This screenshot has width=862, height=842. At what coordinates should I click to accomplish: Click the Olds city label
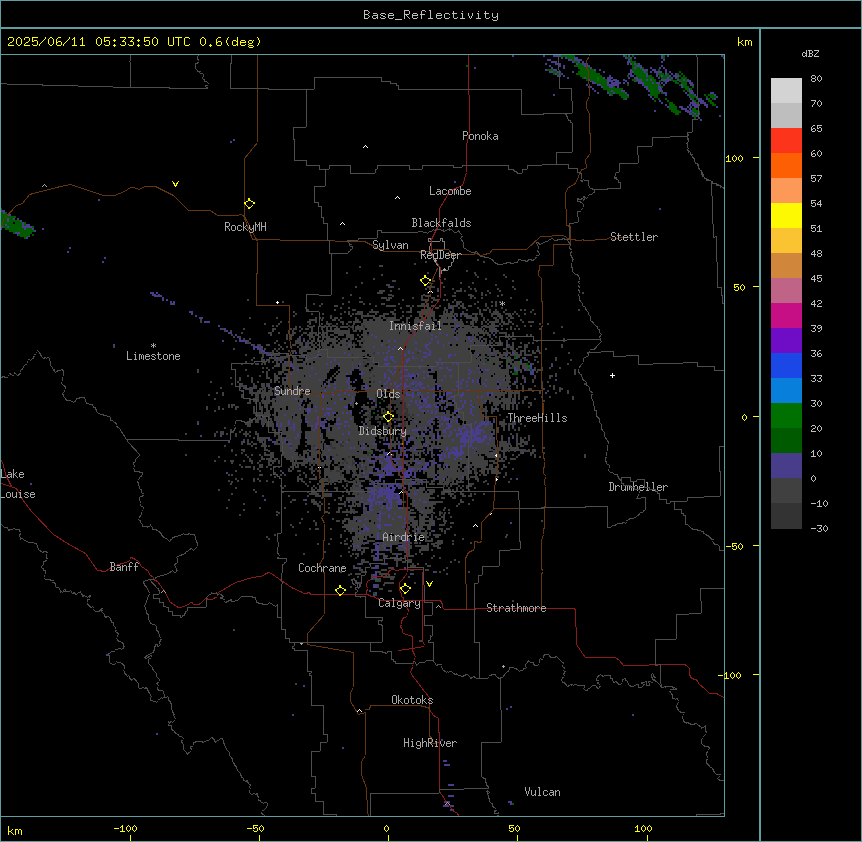coord(388,394)
